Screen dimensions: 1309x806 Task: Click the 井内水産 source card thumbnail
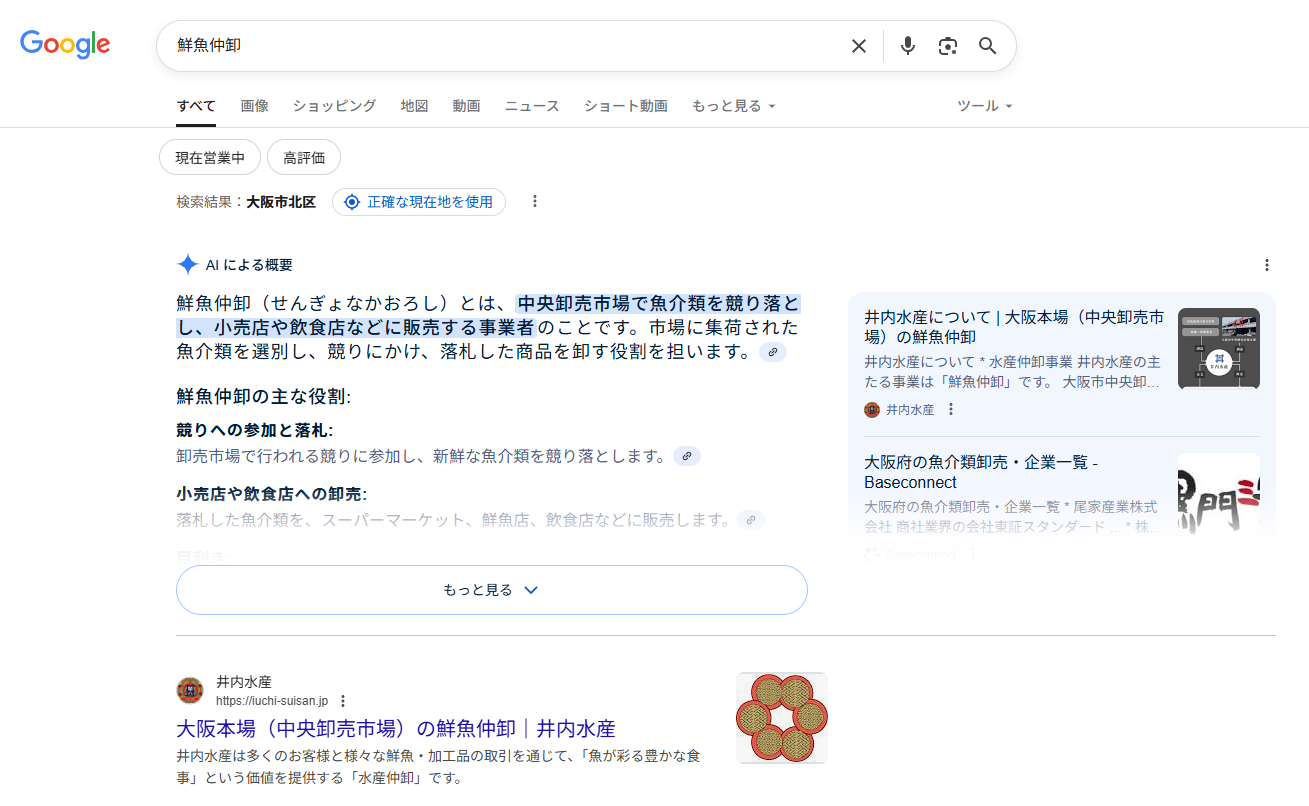point(1219,348)
